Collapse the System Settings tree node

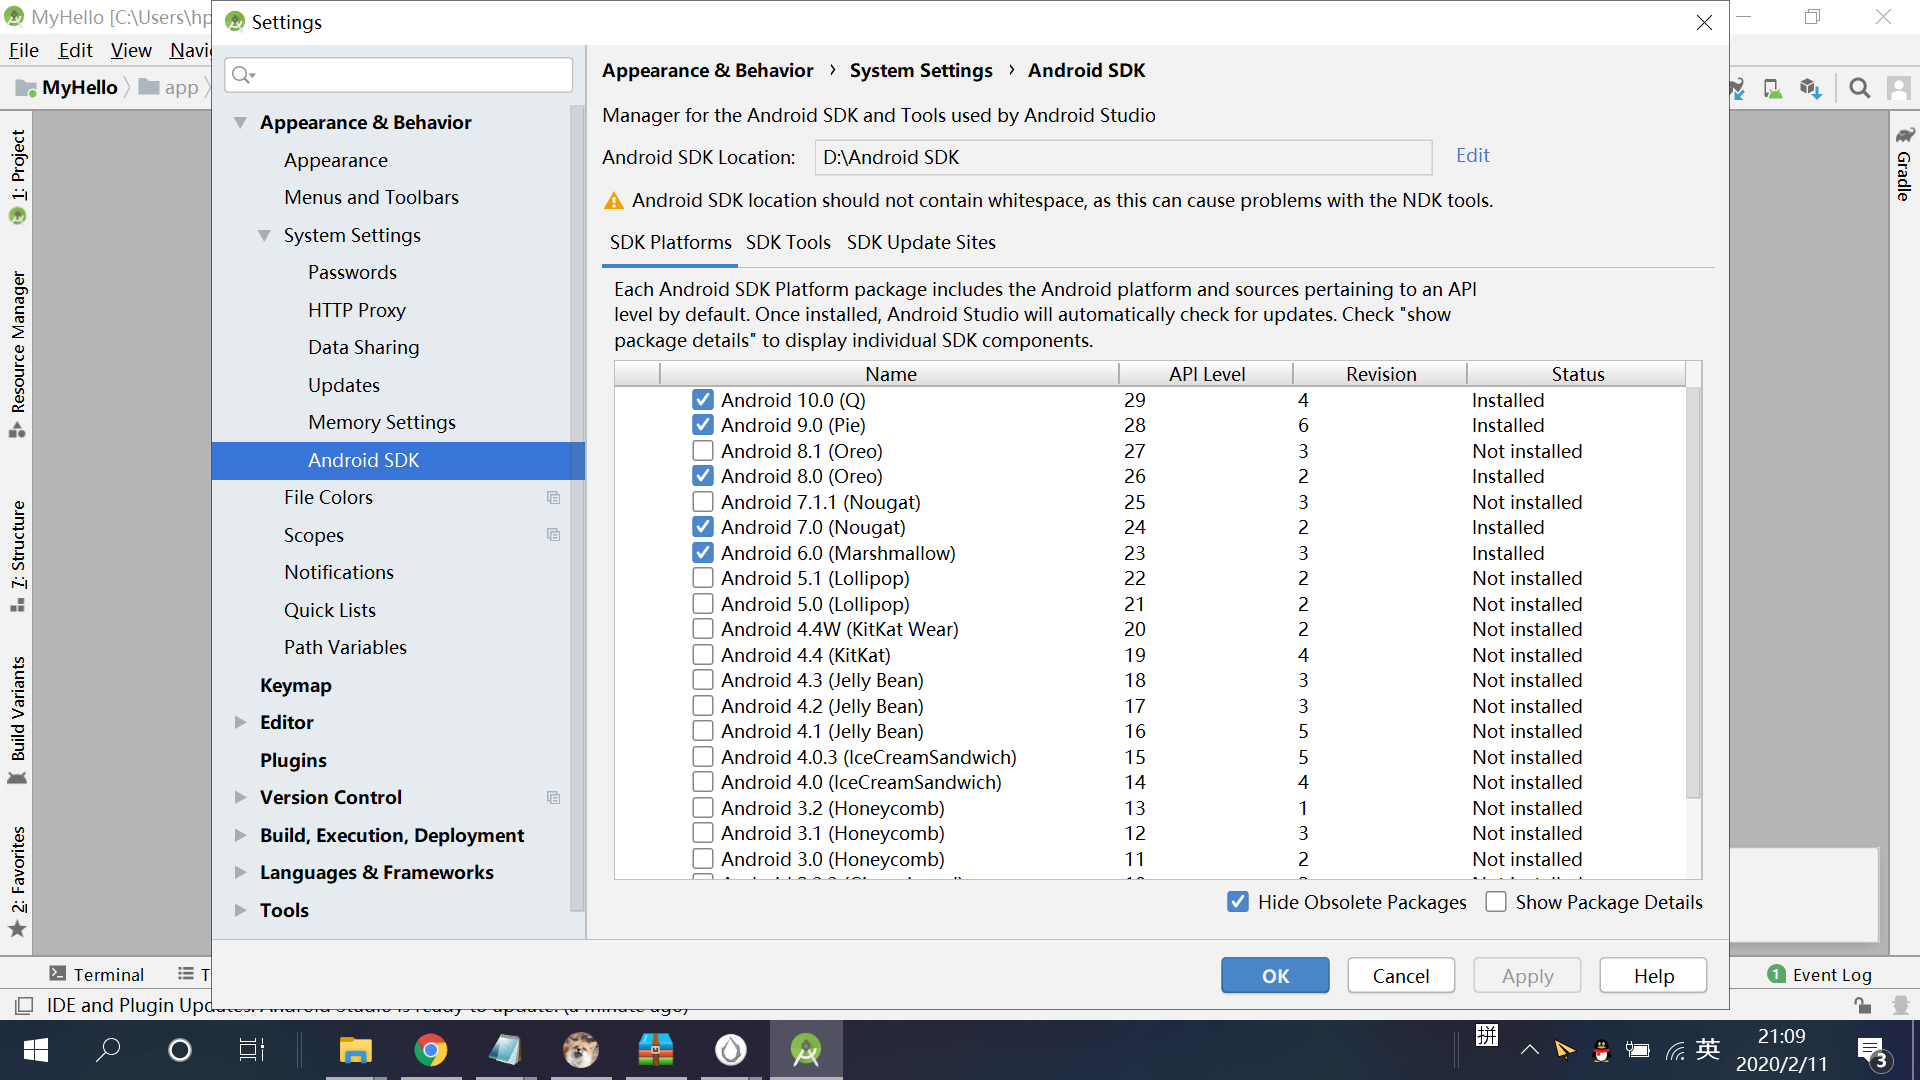click(264, 235)
